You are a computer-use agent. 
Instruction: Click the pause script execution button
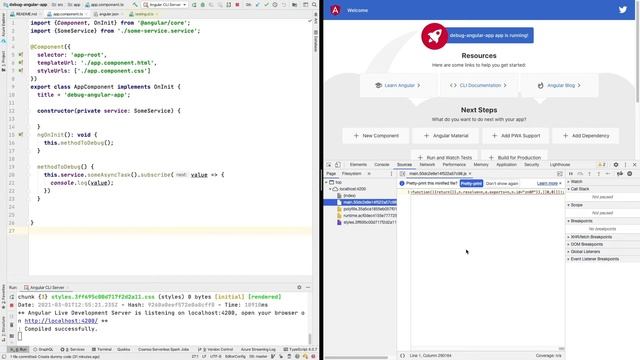pyautogui.click(x=571, y=173)
